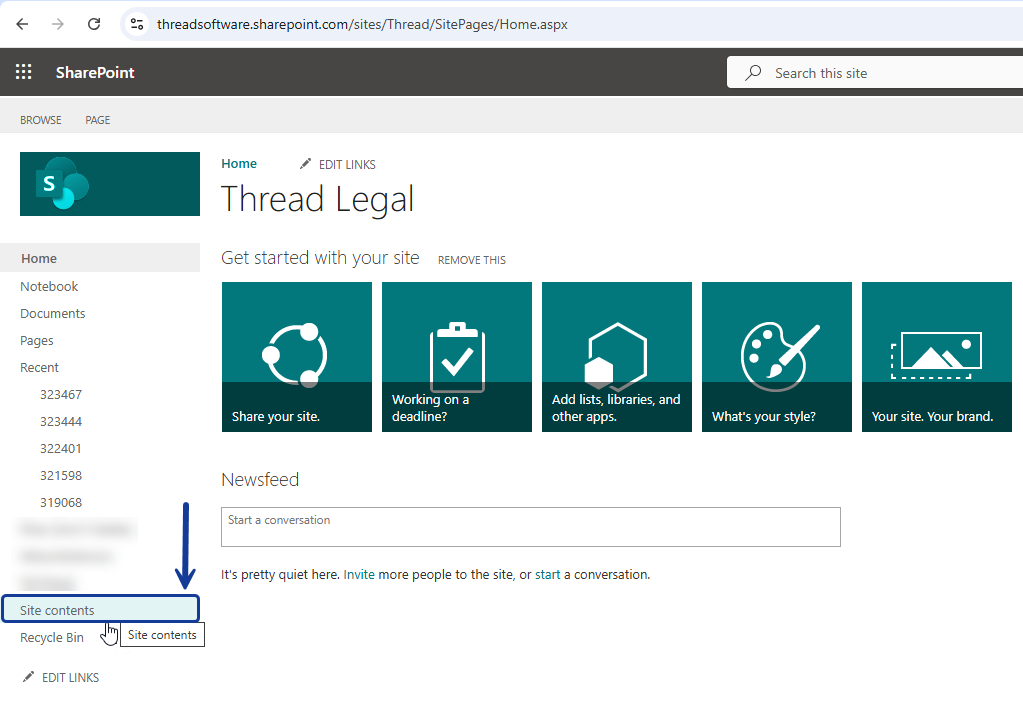The image size is (1023, 725).
Task: Click EDIT LINKS text next to Home breadcrumb
Action: 347,164
